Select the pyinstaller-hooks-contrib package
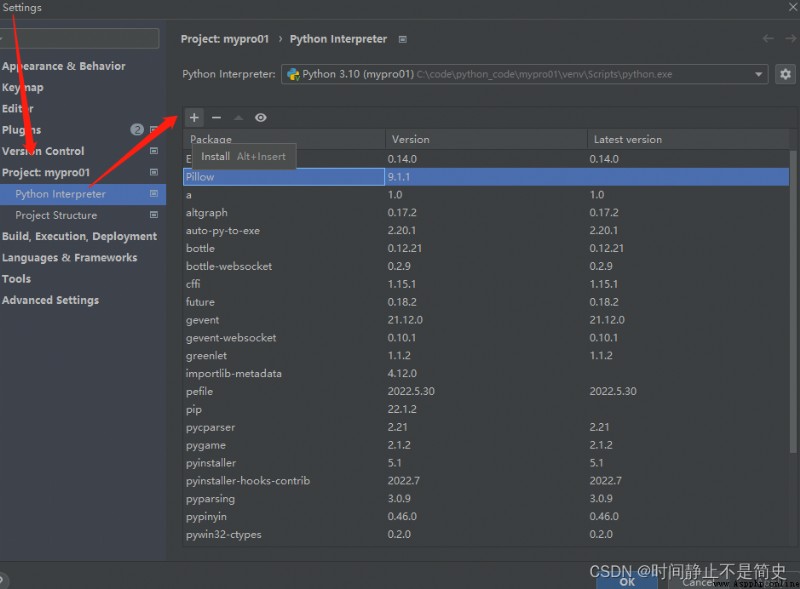 [x=486, y=480]
